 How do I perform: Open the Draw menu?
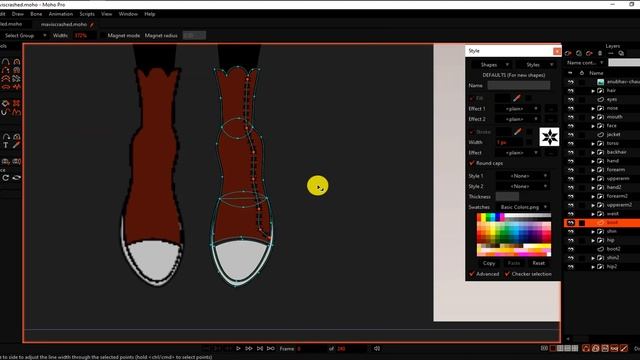coord(18,14)
